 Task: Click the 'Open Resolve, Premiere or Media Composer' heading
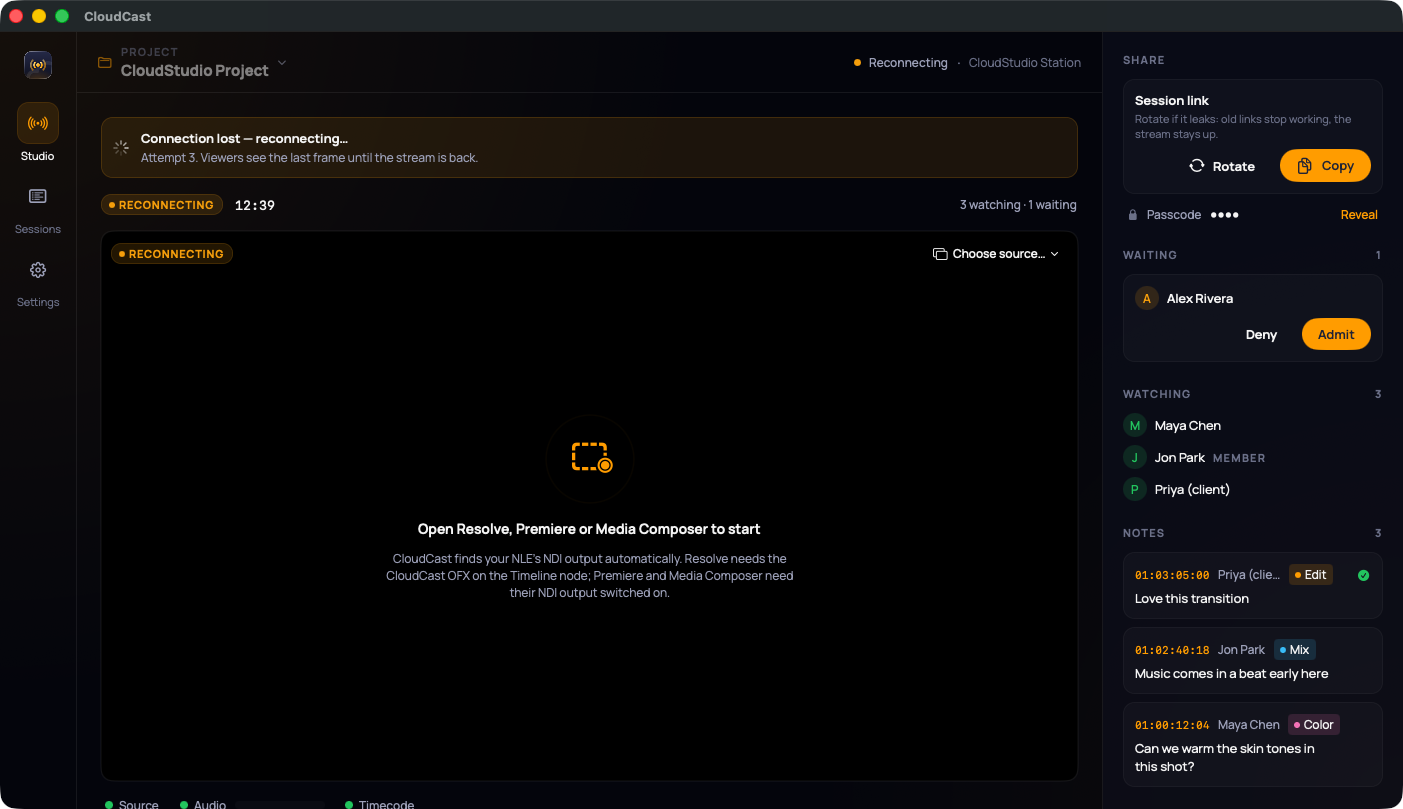coord(589,529)
